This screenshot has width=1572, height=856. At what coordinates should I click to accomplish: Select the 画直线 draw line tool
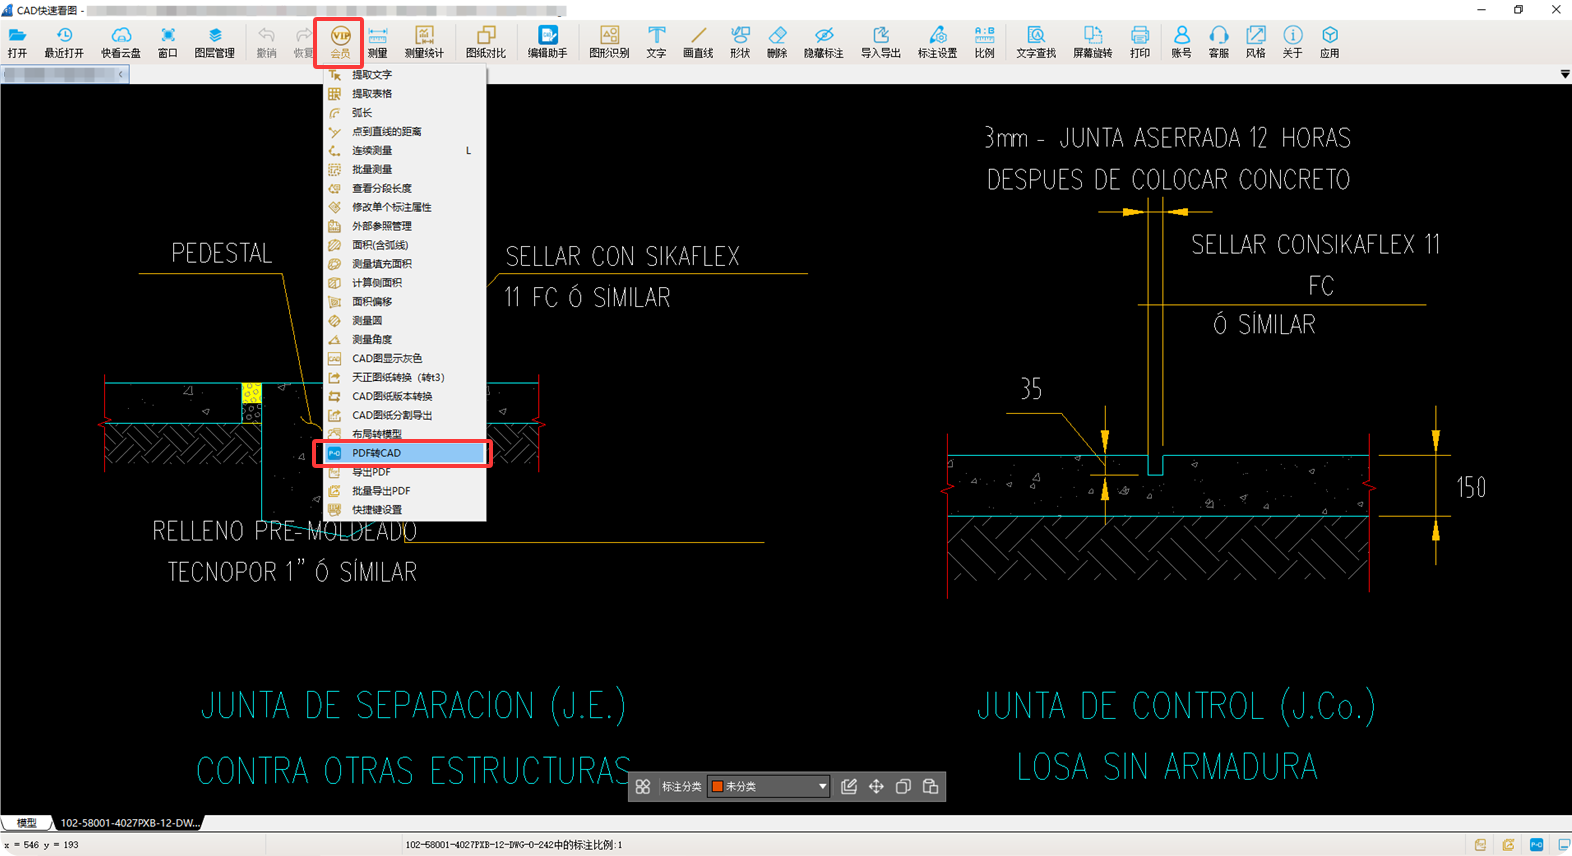click(697, 42)
